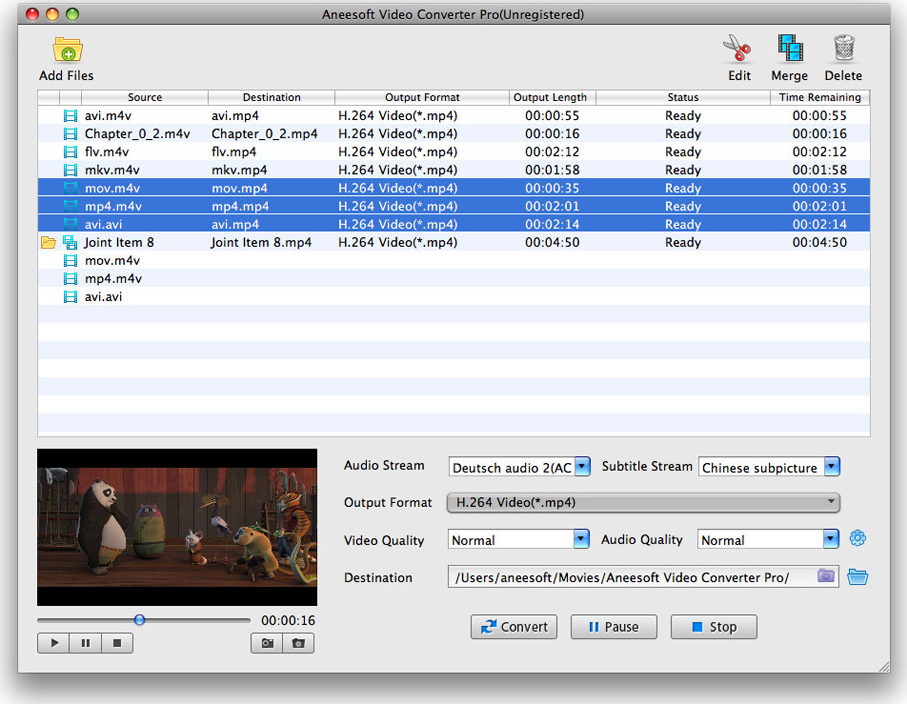Open advanced settings gear next to Audio Quality
This screenshot has width=907, height=704.
pos(857,539)
